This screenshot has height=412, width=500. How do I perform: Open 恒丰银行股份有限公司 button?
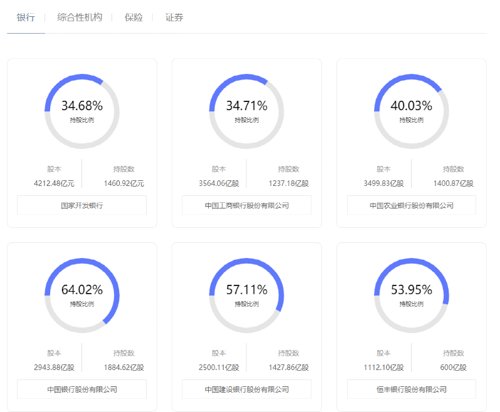(411, 389)
